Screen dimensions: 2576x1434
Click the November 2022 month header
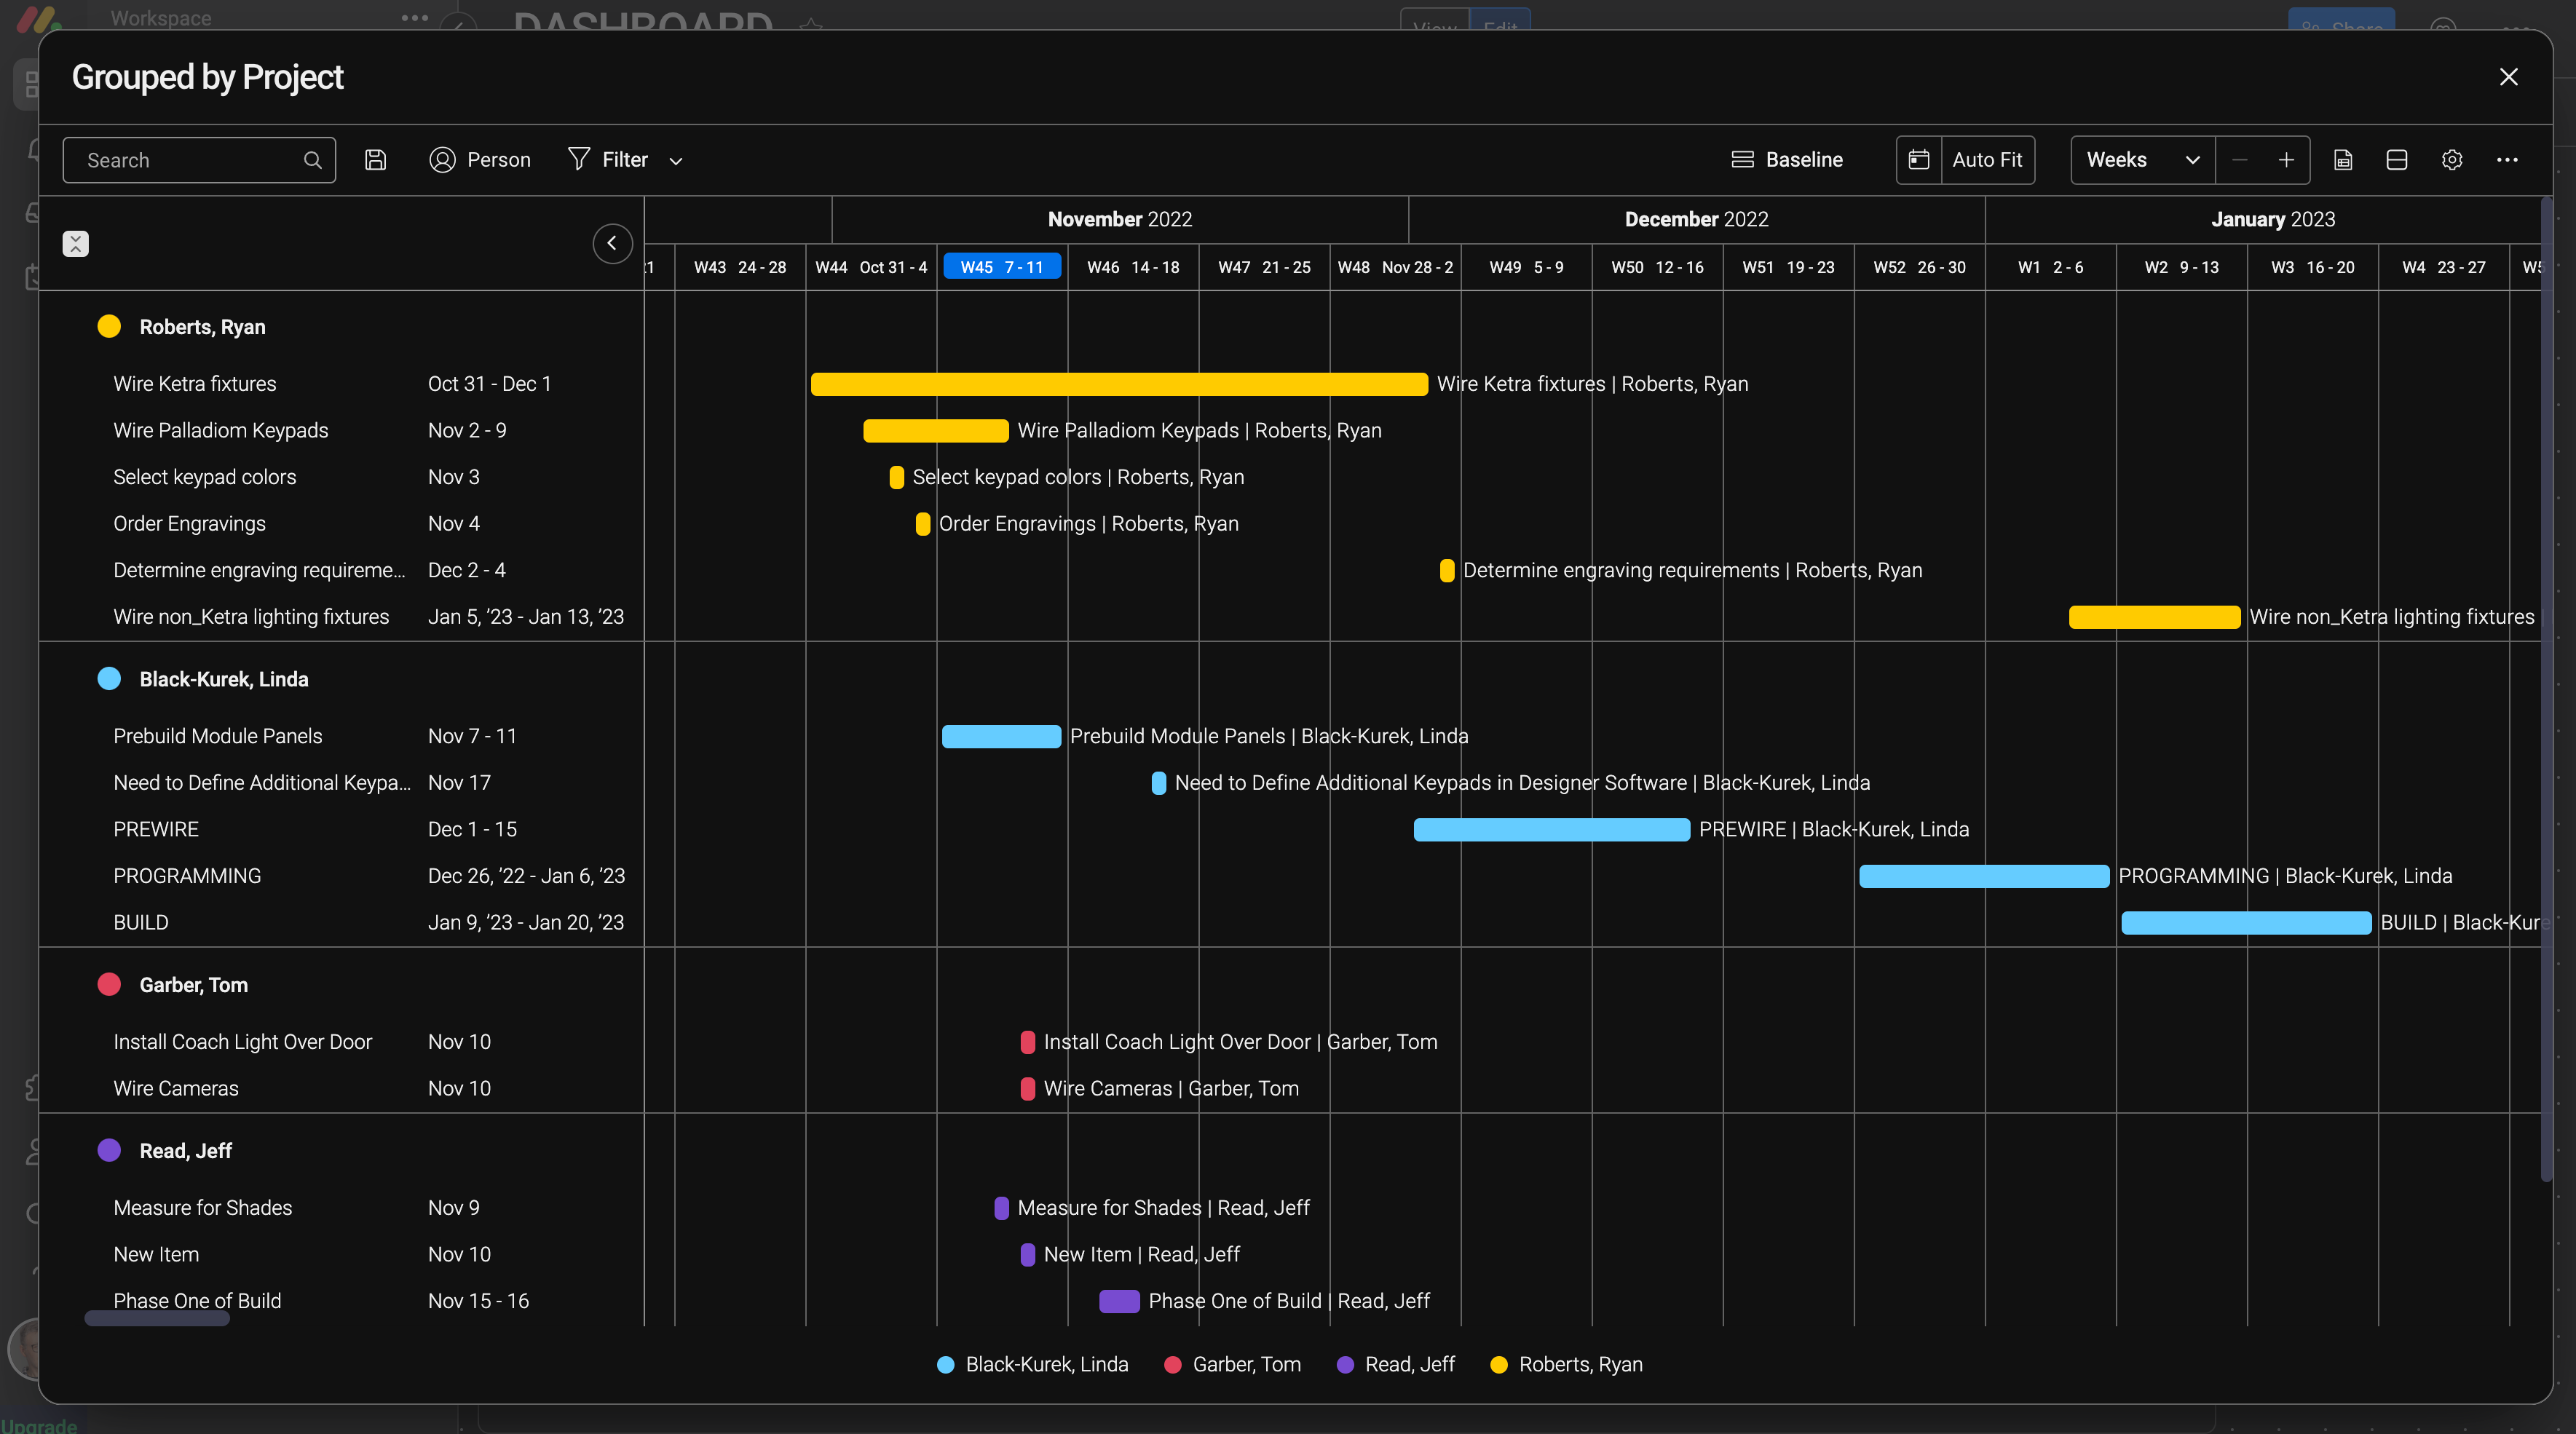coord(1120,219)
